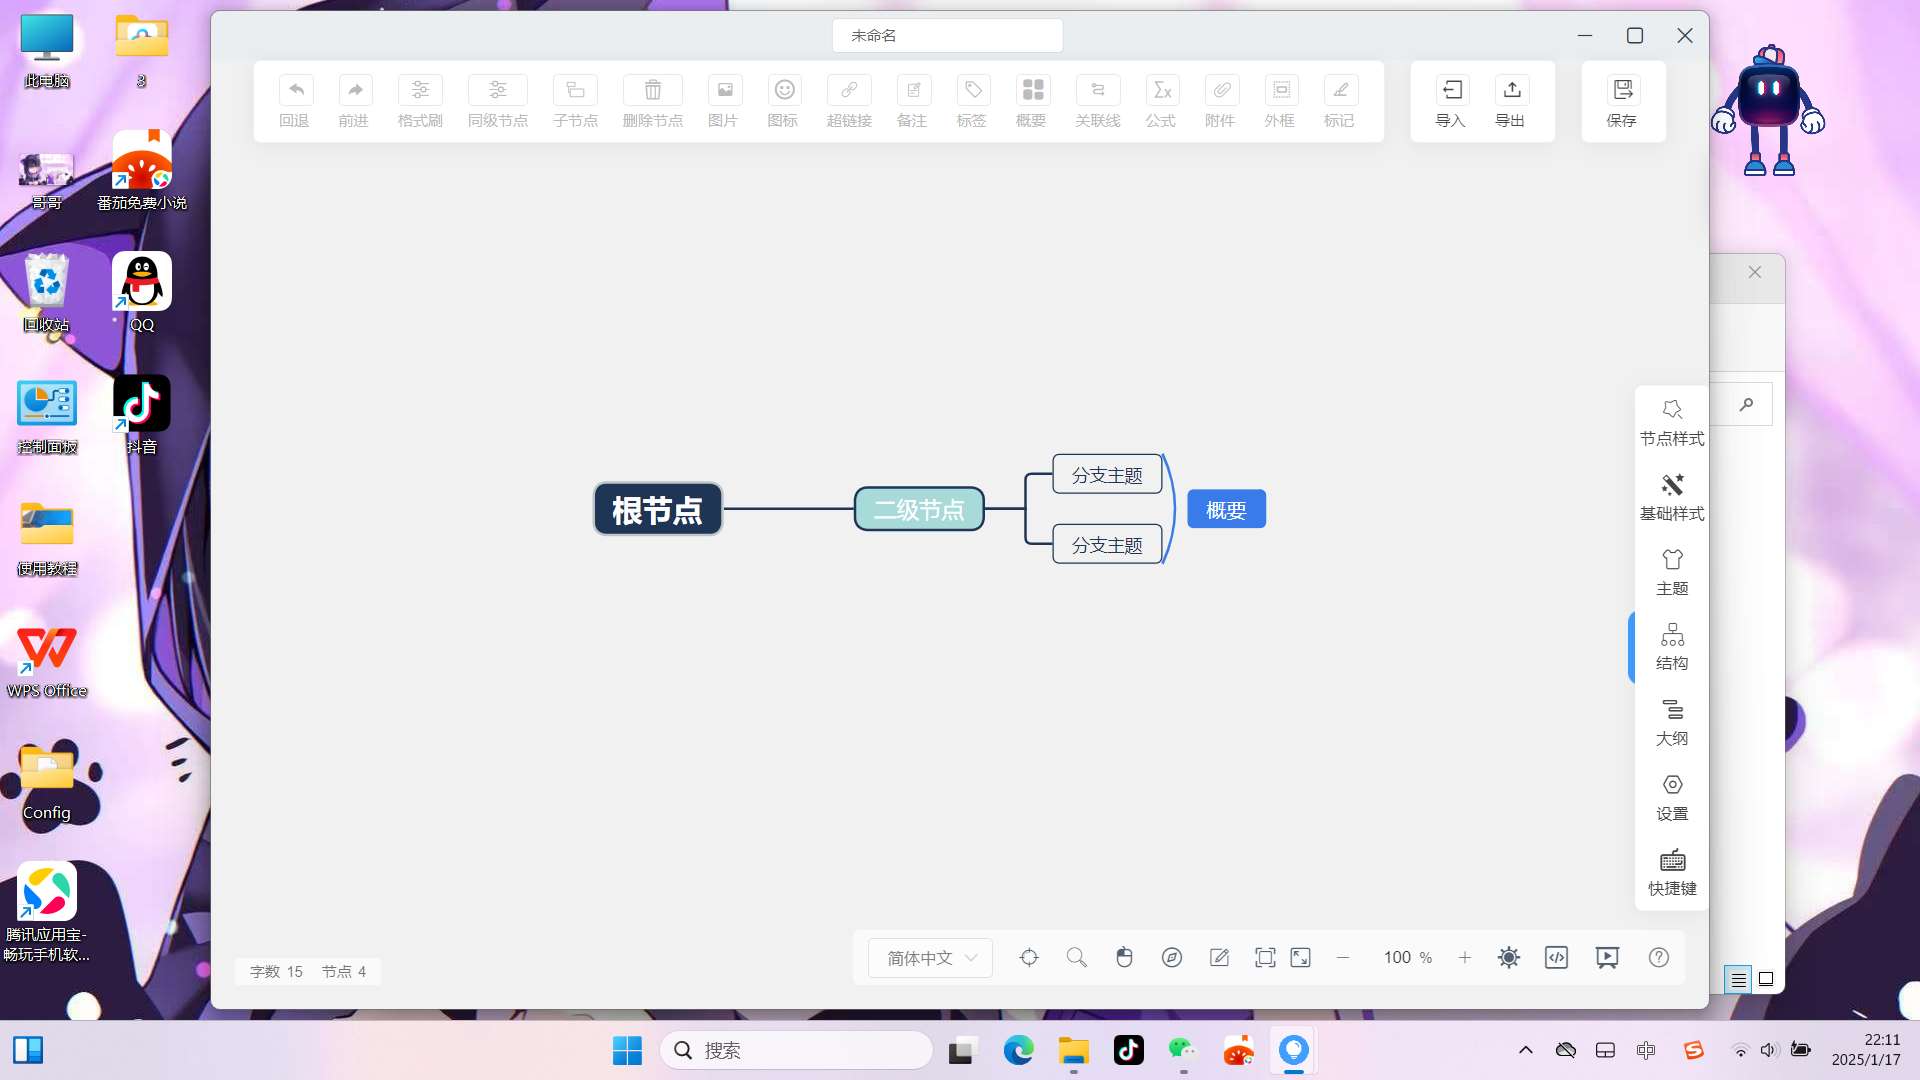Open the 基础样式 base style panel

(x=1672, y=498)
